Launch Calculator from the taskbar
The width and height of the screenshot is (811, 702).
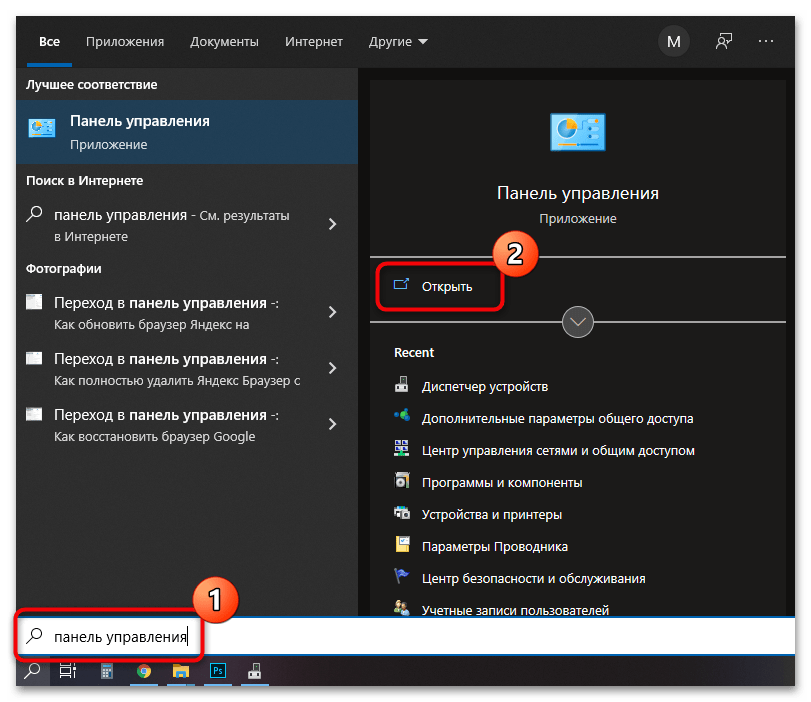click(x=106, y=672)
